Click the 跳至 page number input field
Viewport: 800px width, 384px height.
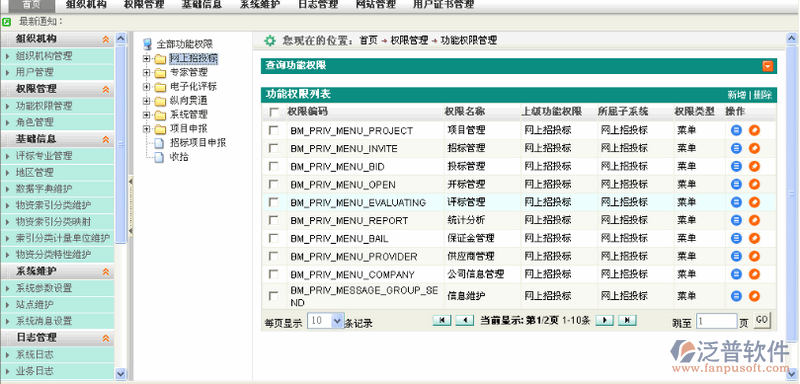(x=716, y=321)
